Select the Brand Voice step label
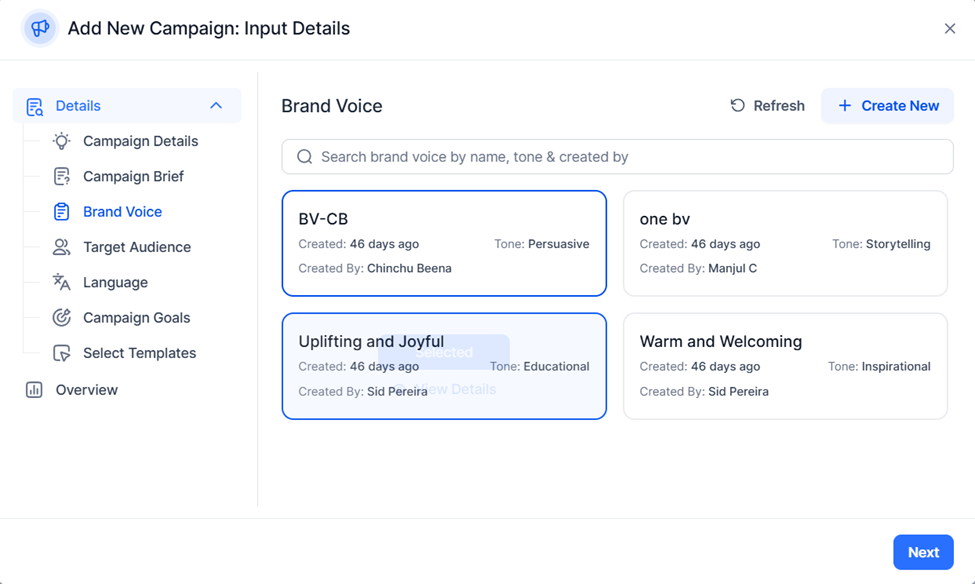 click(122, 212)
